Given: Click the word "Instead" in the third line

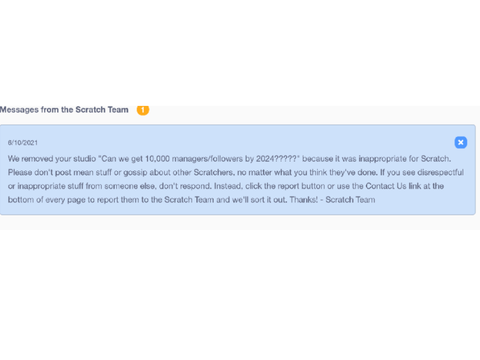Looking at the screenshot, I should click(x=228, y=186).
